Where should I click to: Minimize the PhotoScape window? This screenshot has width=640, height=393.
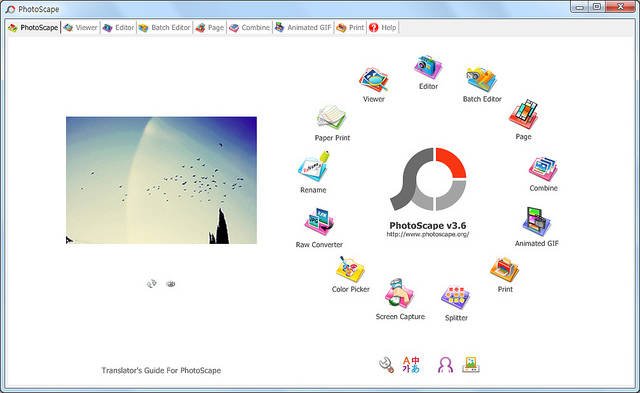tap(579, 7)
